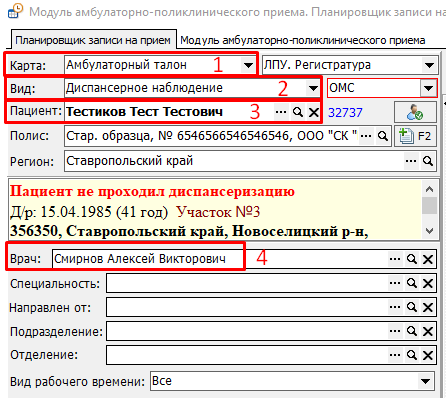Click ellipsis button in Пациент field
The image size is (446, 398).
tap(281, 112)
